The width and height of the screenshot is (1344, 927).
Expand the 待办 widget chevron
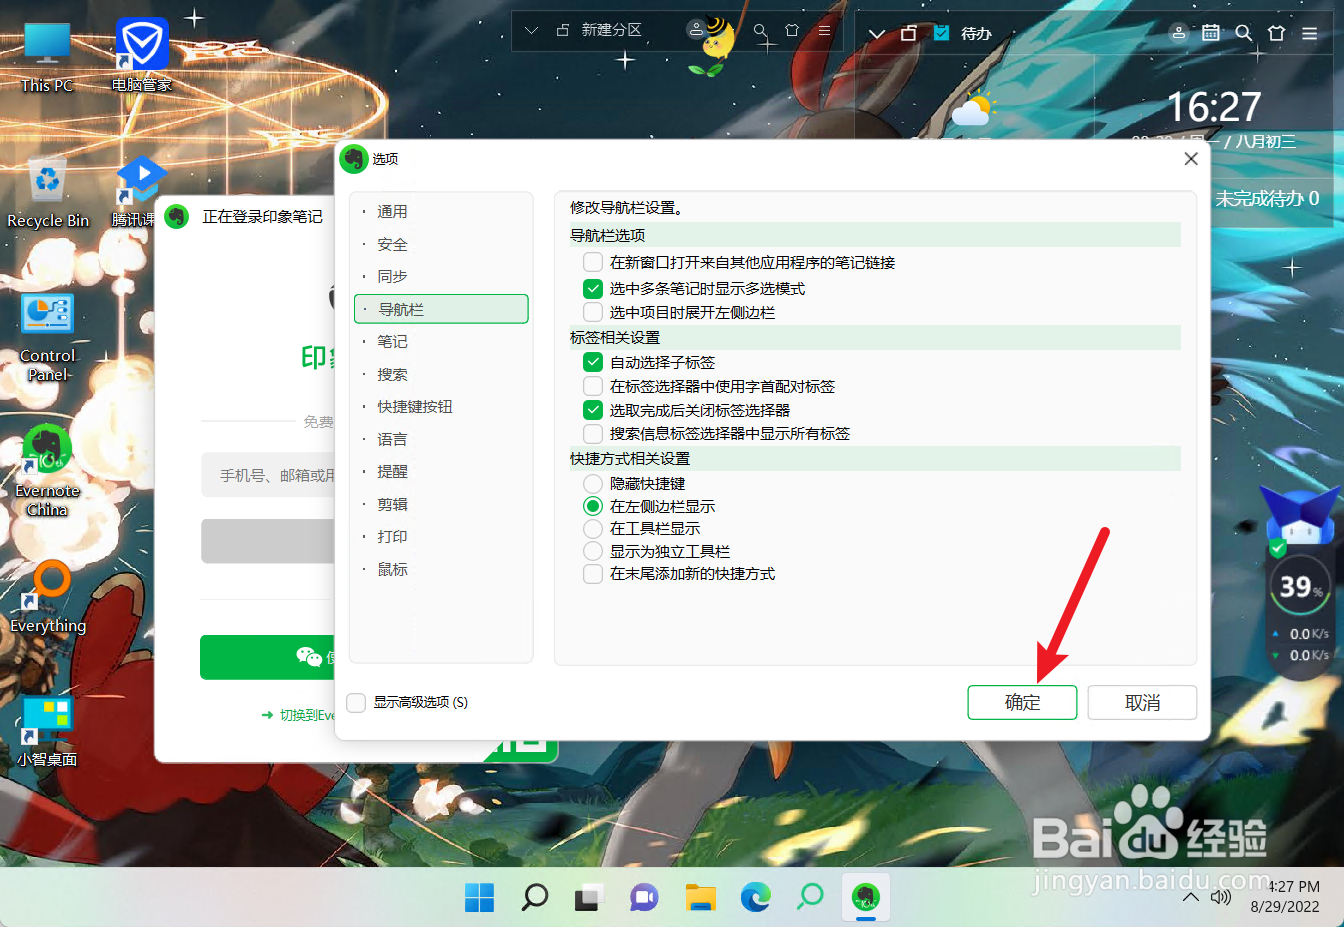pos(876,33)
